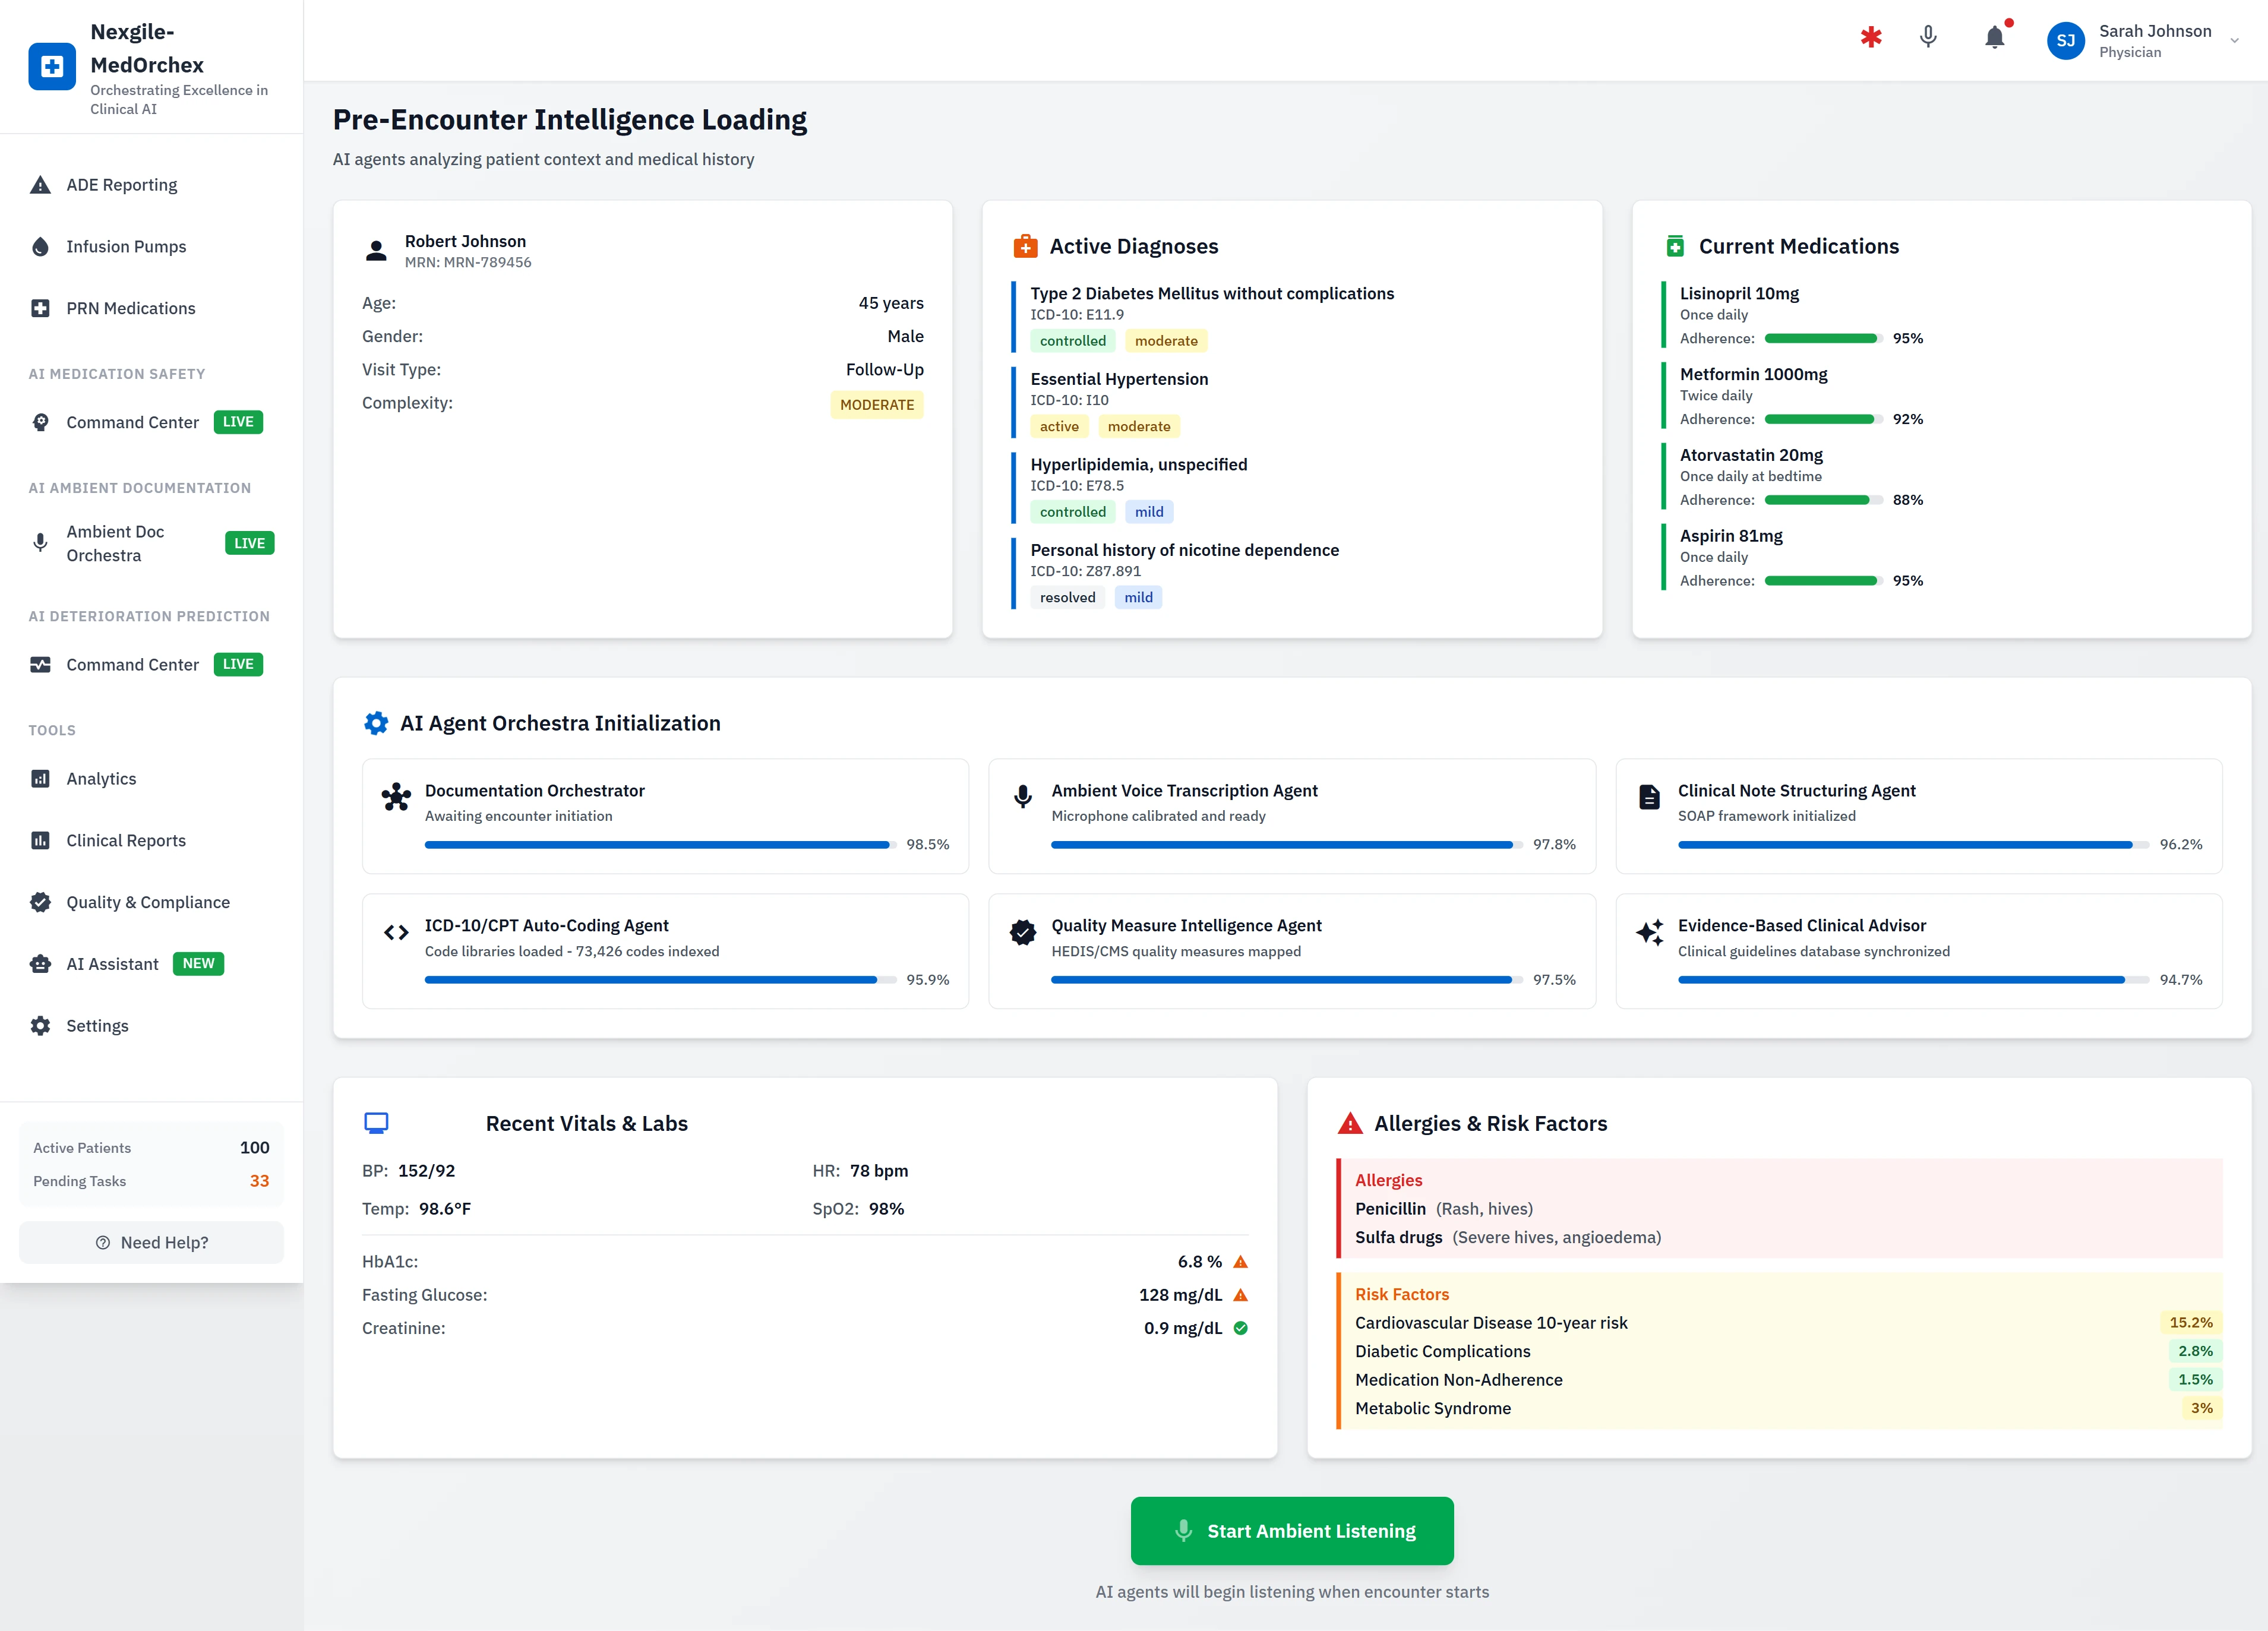This screenshot has height=1631, width=2268.
Task: Open Settings from the sidebar
Action: click(x=97, y=1025)
